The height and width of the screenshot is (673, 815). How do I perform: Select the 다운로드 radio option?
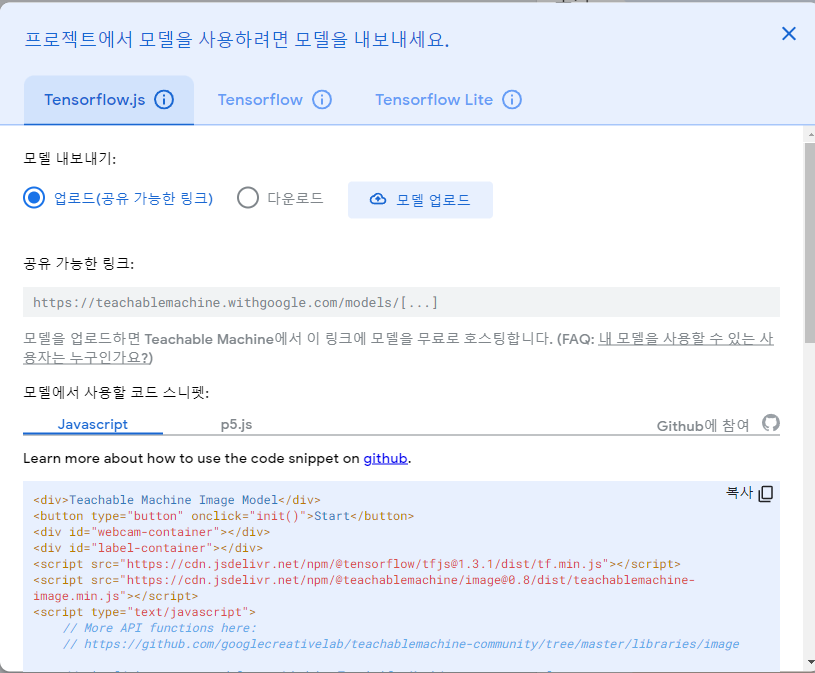247,198
